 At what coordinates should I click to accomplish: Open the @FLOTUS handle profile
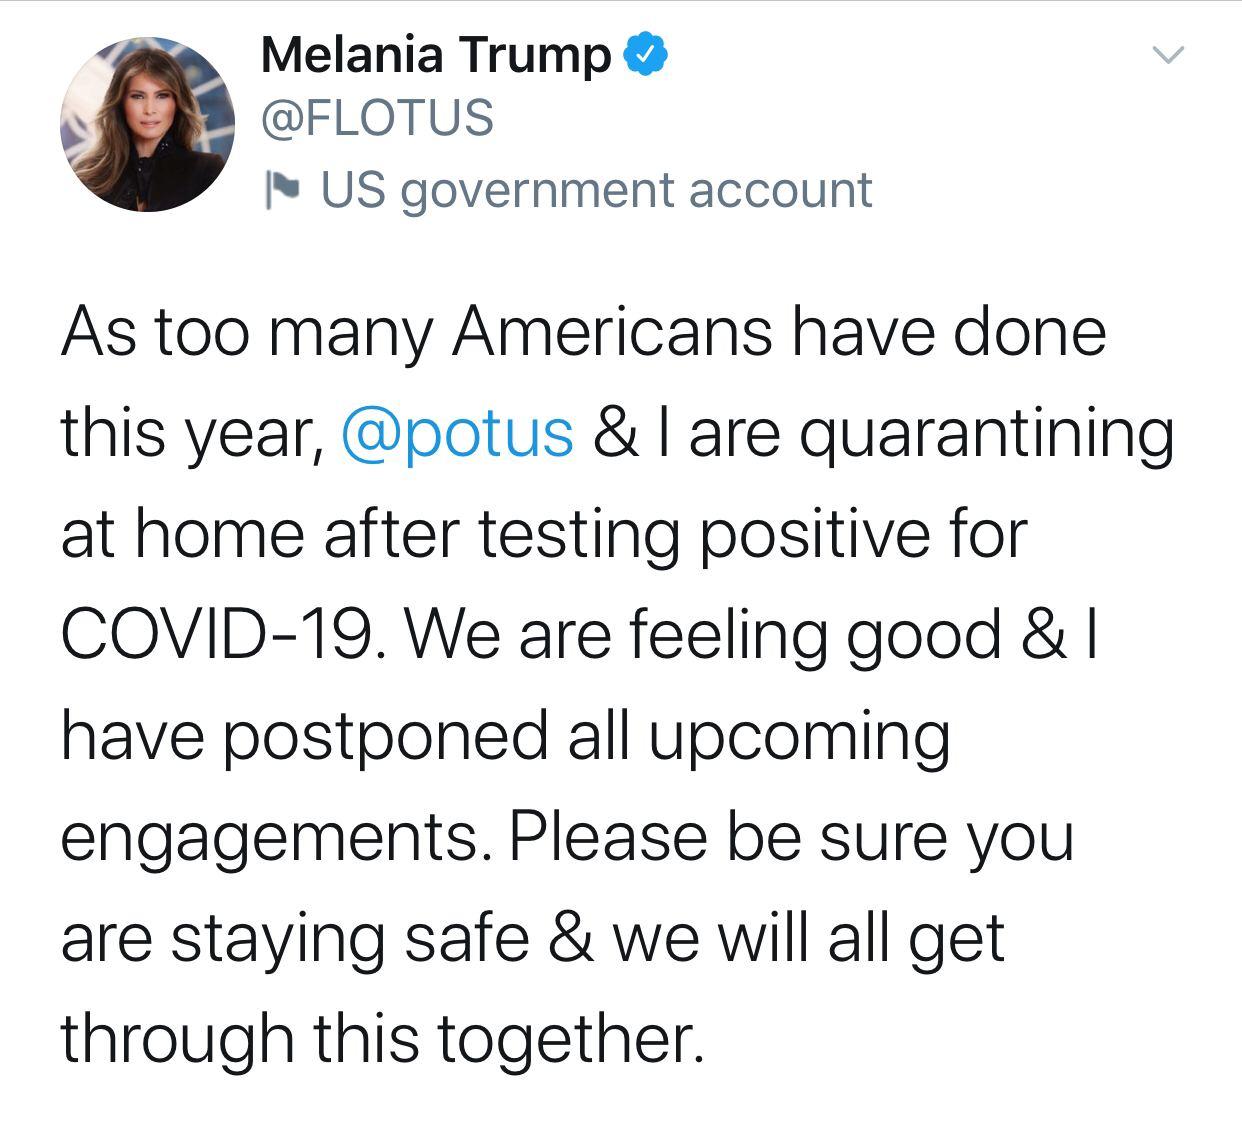point(377,117)
